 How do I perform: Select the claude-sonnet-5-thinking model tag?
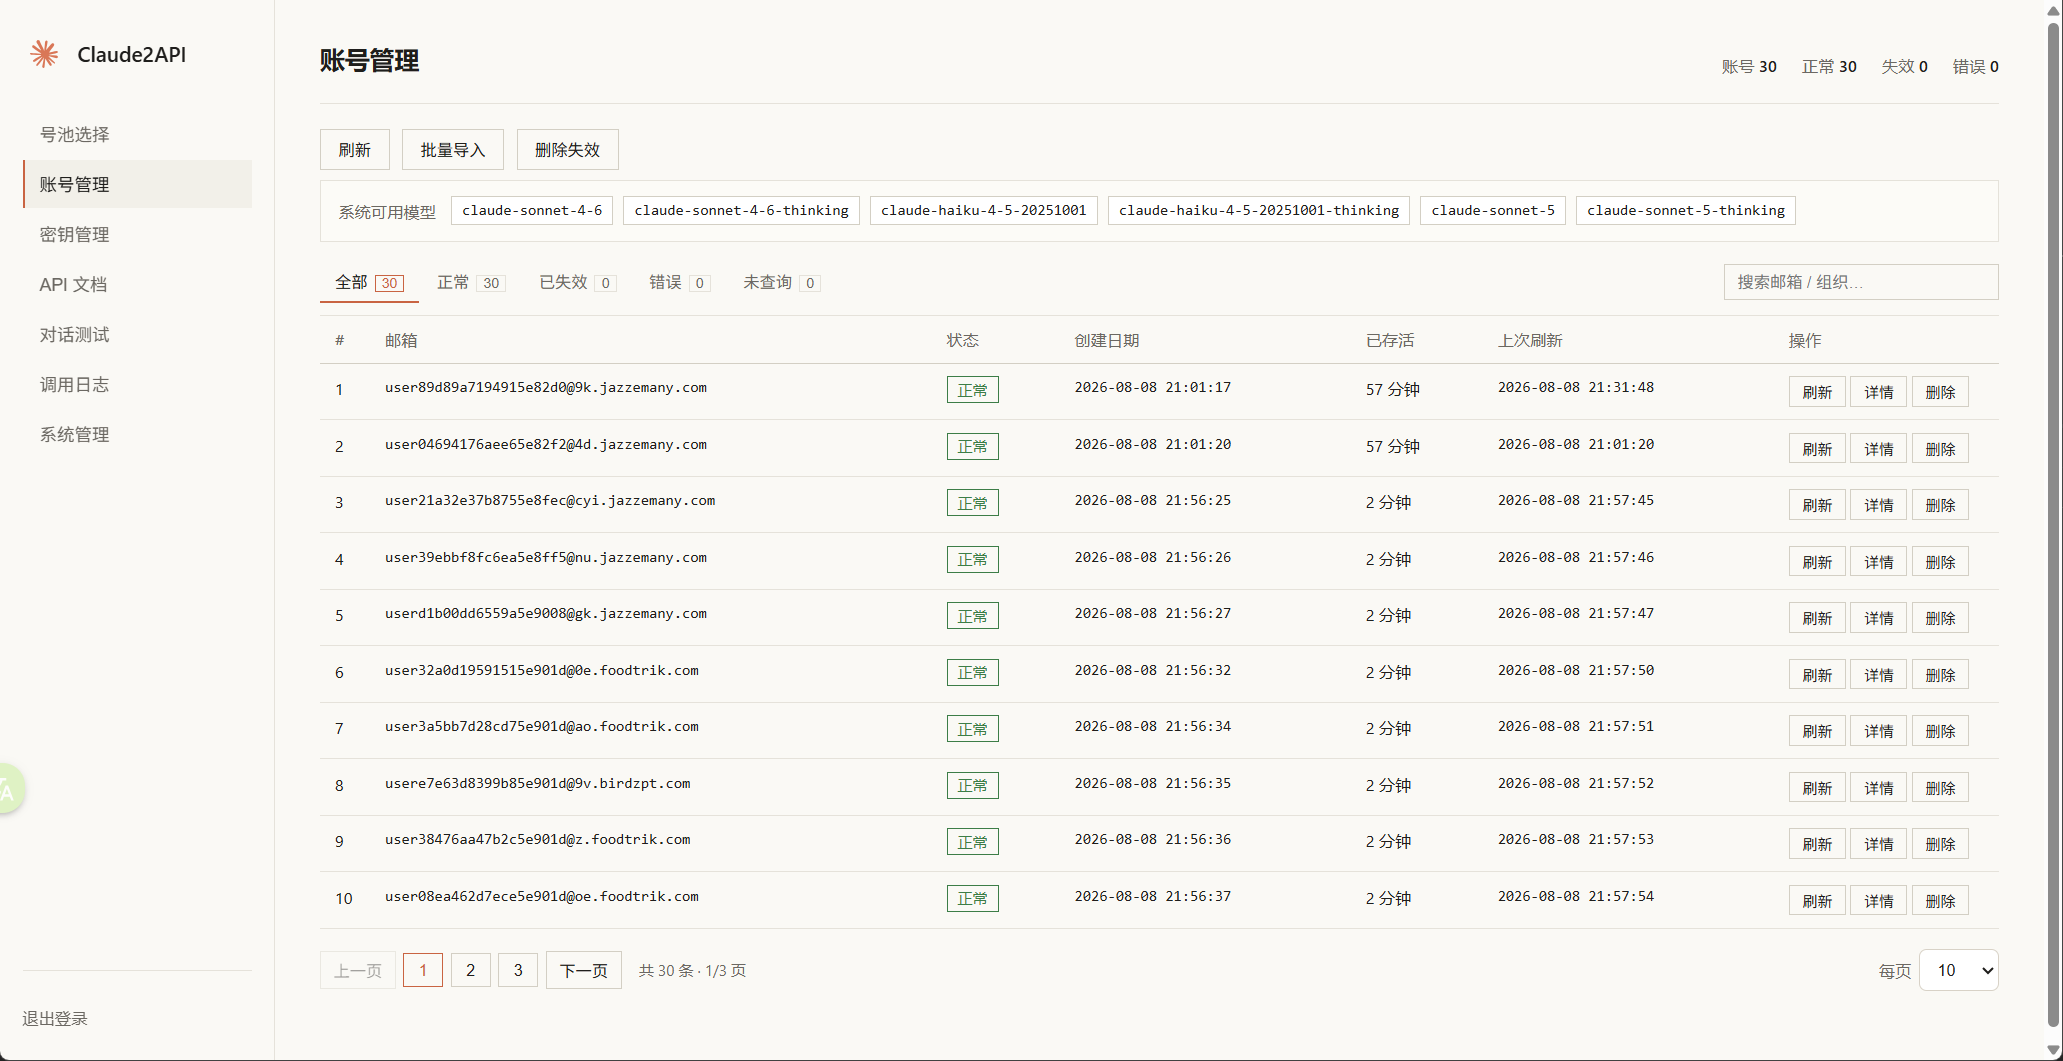click(x=1686, y=210)
